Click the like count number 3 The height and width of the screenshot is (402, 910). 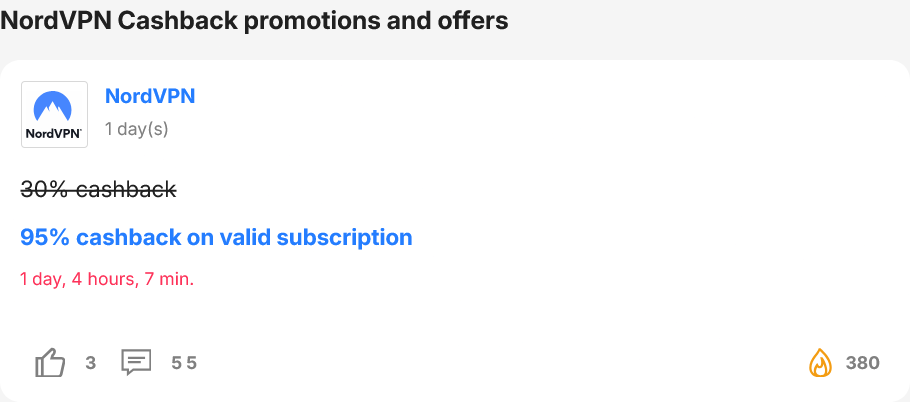(x=91, y=363)
